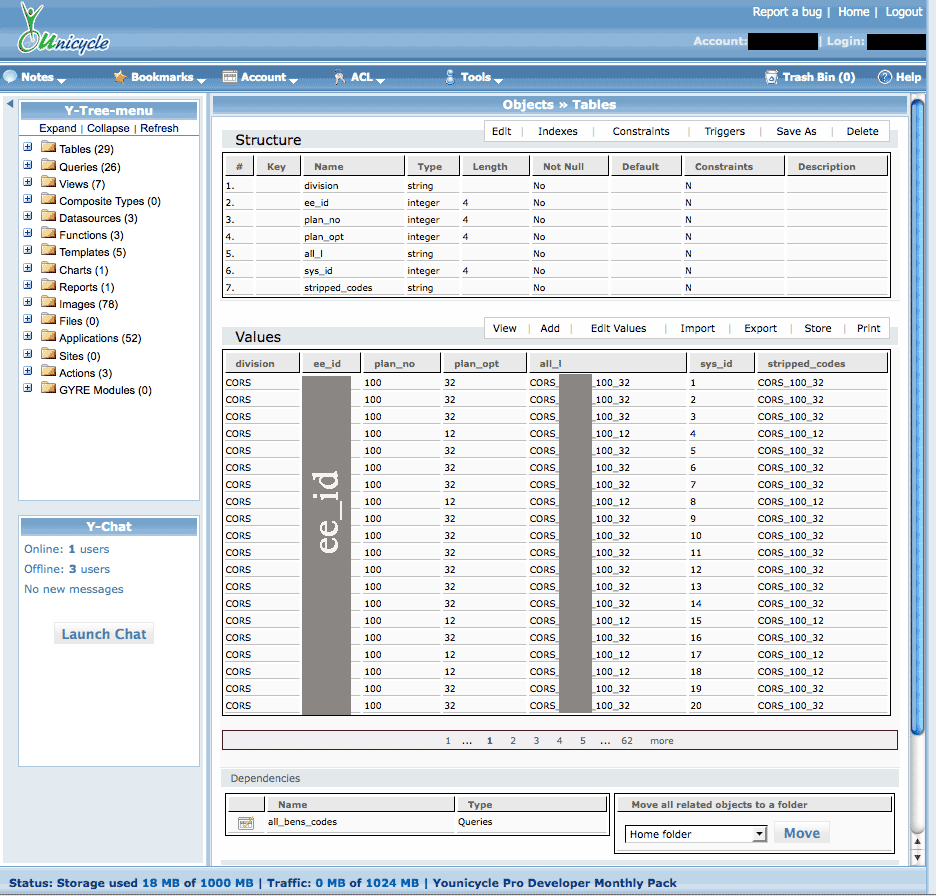
Task: Click the Images folder icon
Action: tap(48, 304)
